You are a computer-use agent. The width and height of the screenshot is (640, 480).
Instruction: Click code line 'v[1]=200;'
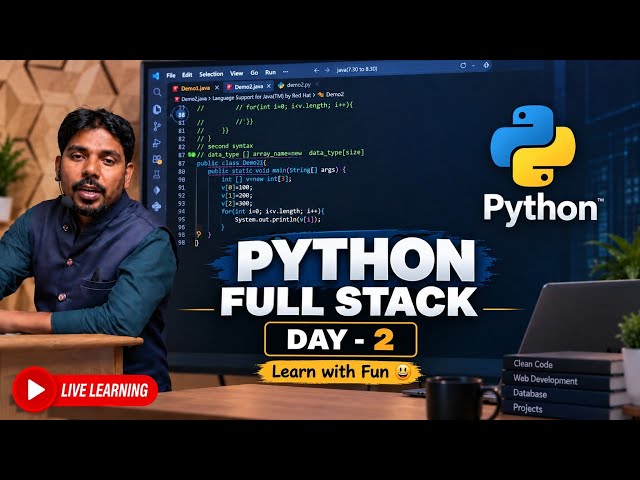click(237, 196)
